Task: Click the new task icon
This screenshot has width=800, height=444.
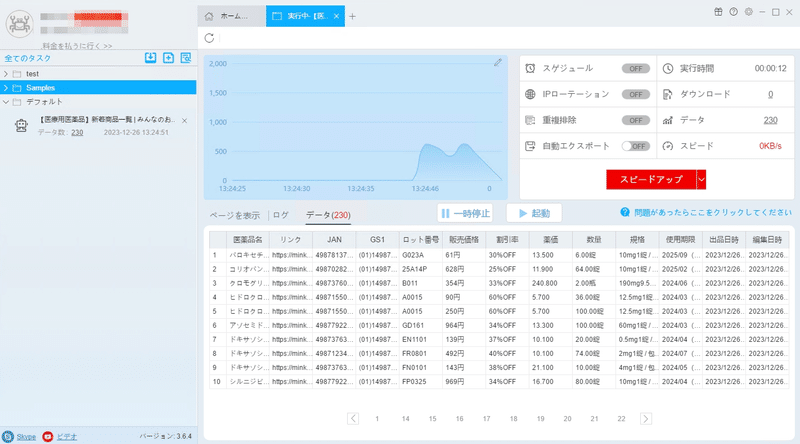Action: click(168, 58)
